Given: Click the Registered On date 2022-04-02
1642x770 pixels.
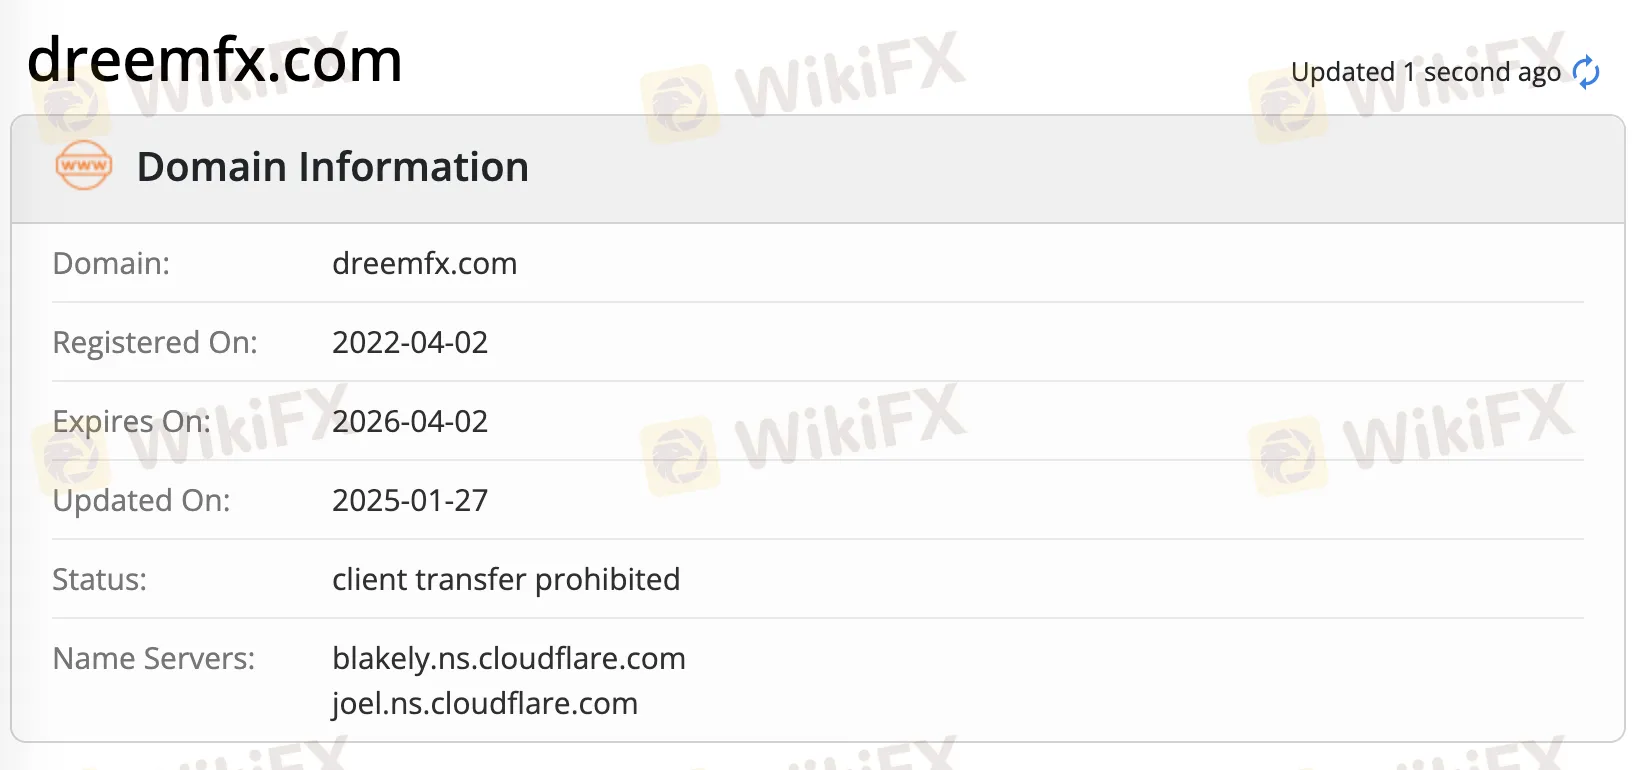Looking at the screenshot, I should click(410, 342).
